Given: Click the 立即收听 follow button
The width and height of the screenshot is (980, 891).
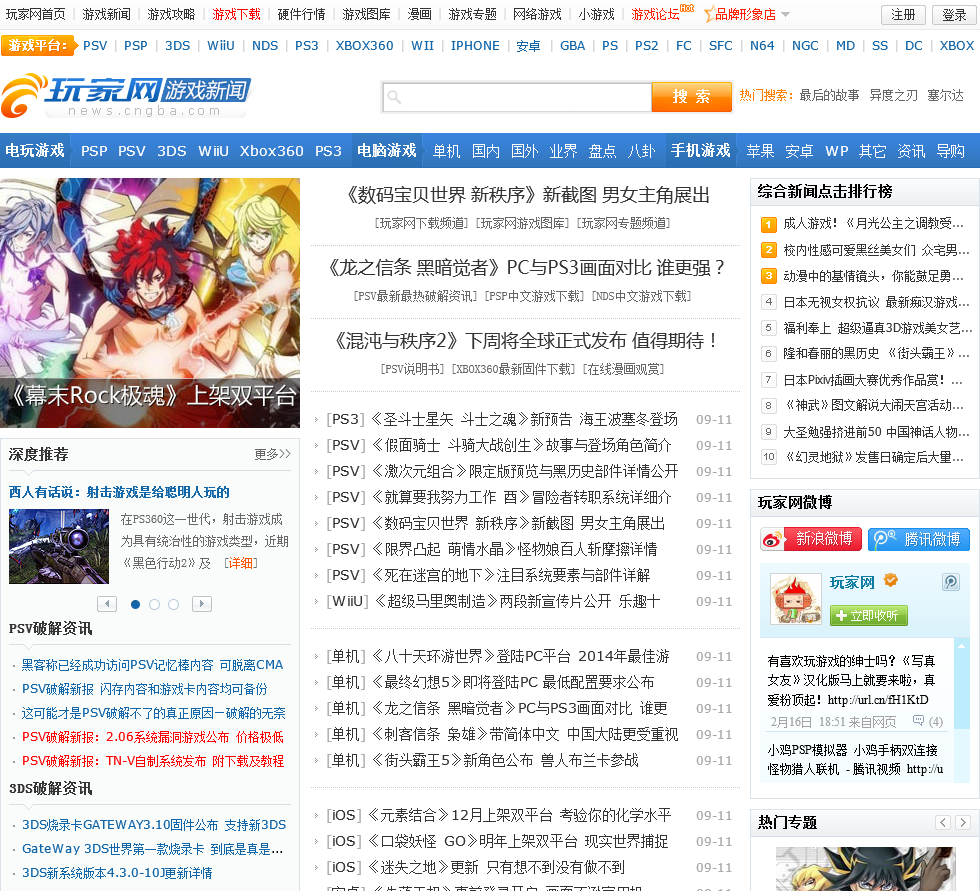Looking at the screenshot, I should tap(868, 615).
